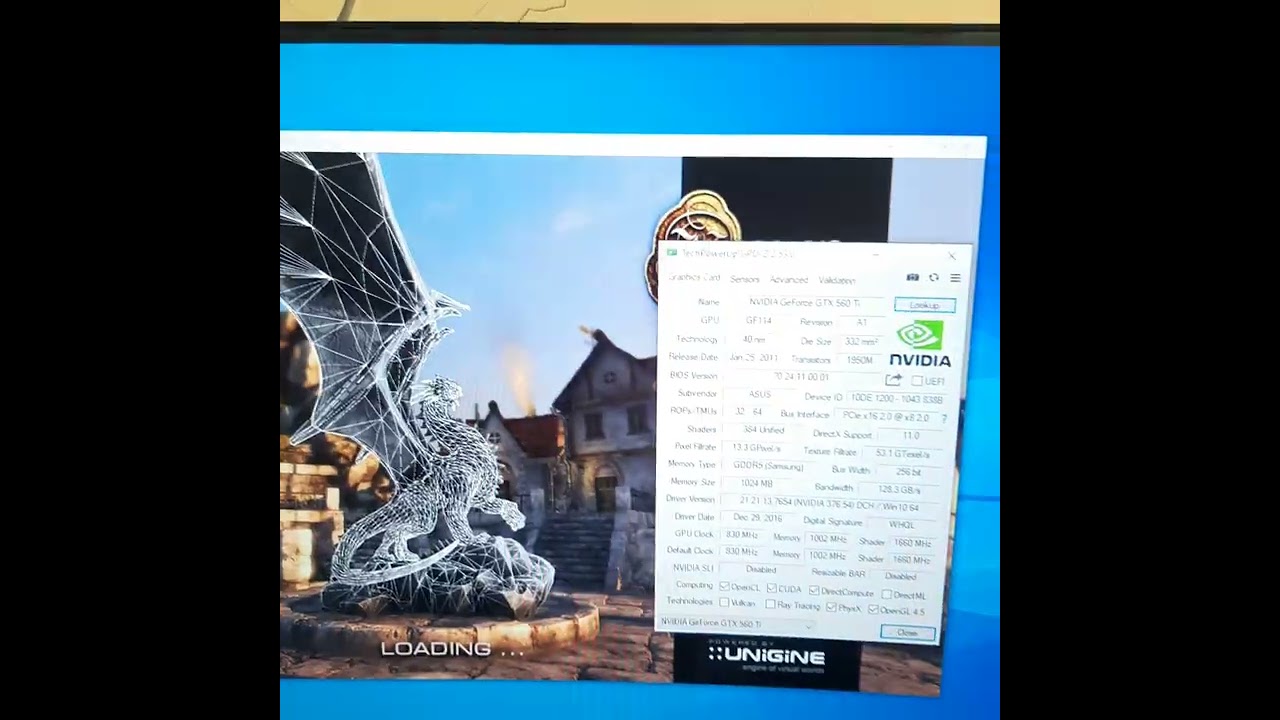Toggle the UEFI checkbox
The image size is (1280, 720).
tap(917, 381)
